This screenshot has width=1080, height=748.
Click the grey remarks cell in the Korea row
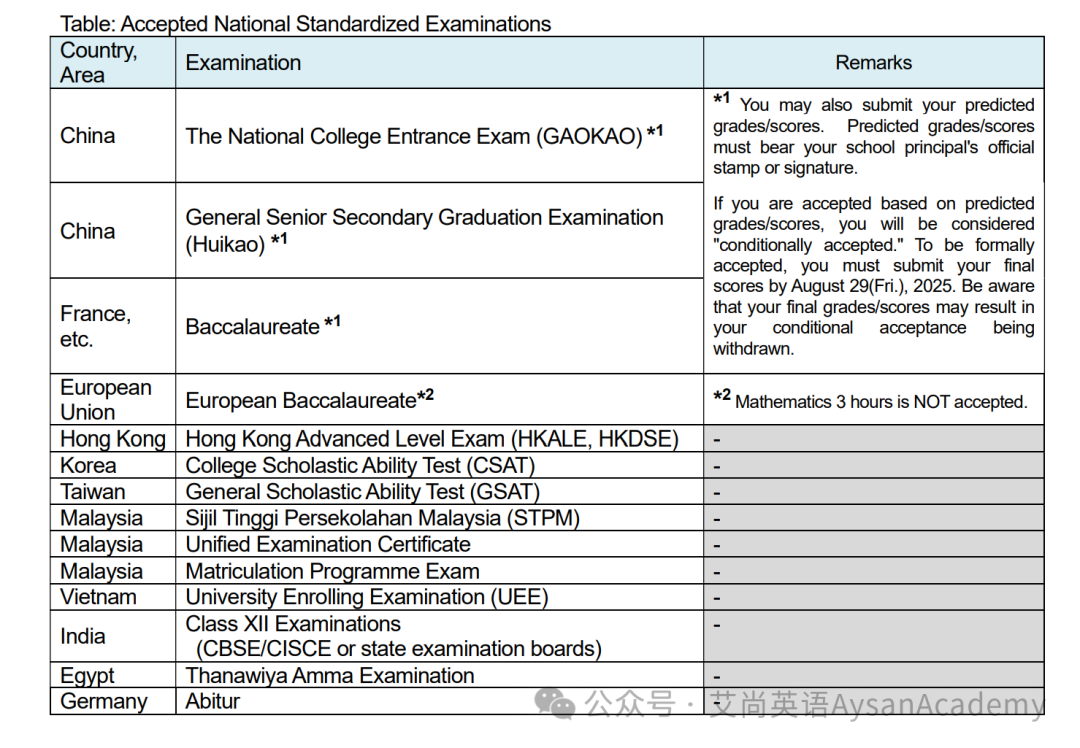[873, 466]
